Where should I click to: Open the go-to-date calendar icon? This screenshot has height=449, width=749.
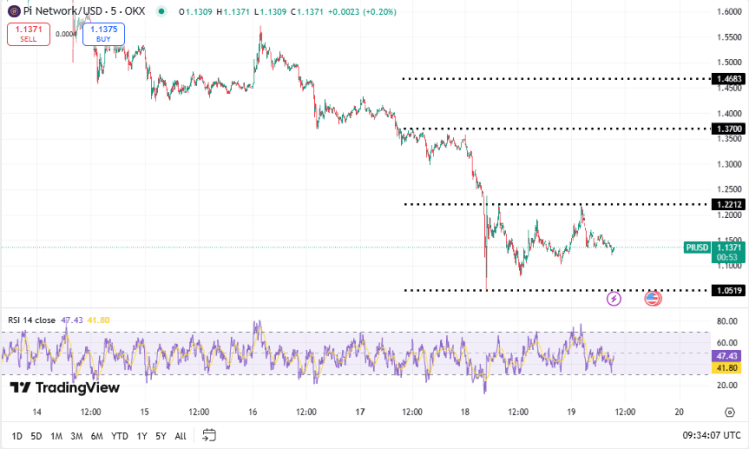pos(209,435)
